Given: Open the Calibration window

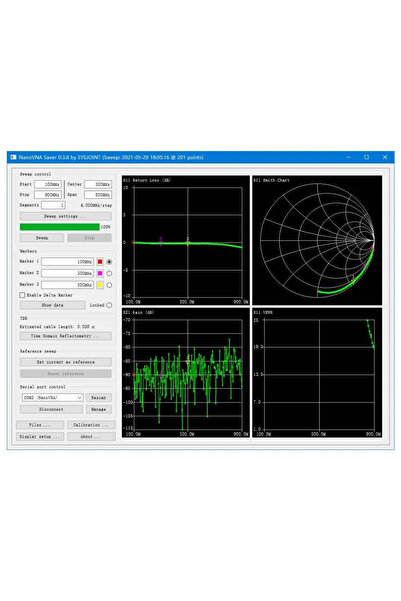Looking at the screenshot, I should pyautogui.click(x=91, y=425).
